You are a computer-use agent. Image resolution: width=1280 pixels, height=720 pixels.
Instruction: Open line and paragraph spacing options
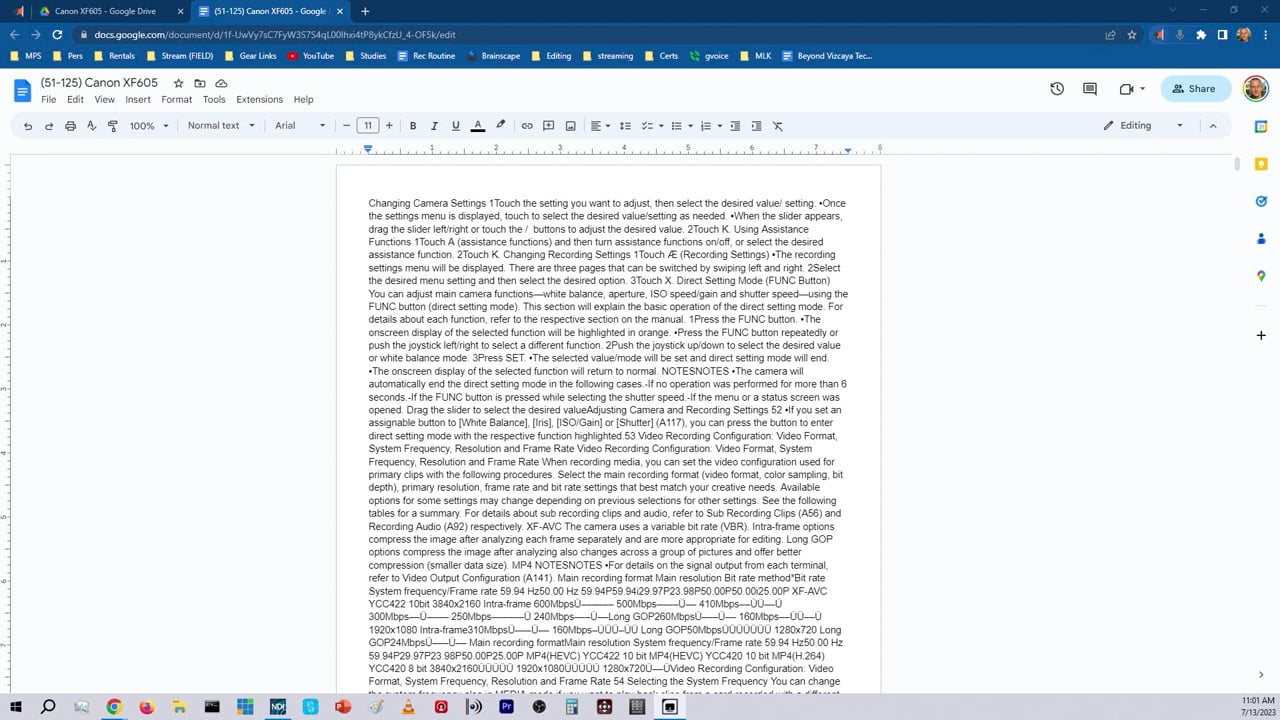[625, 126]
